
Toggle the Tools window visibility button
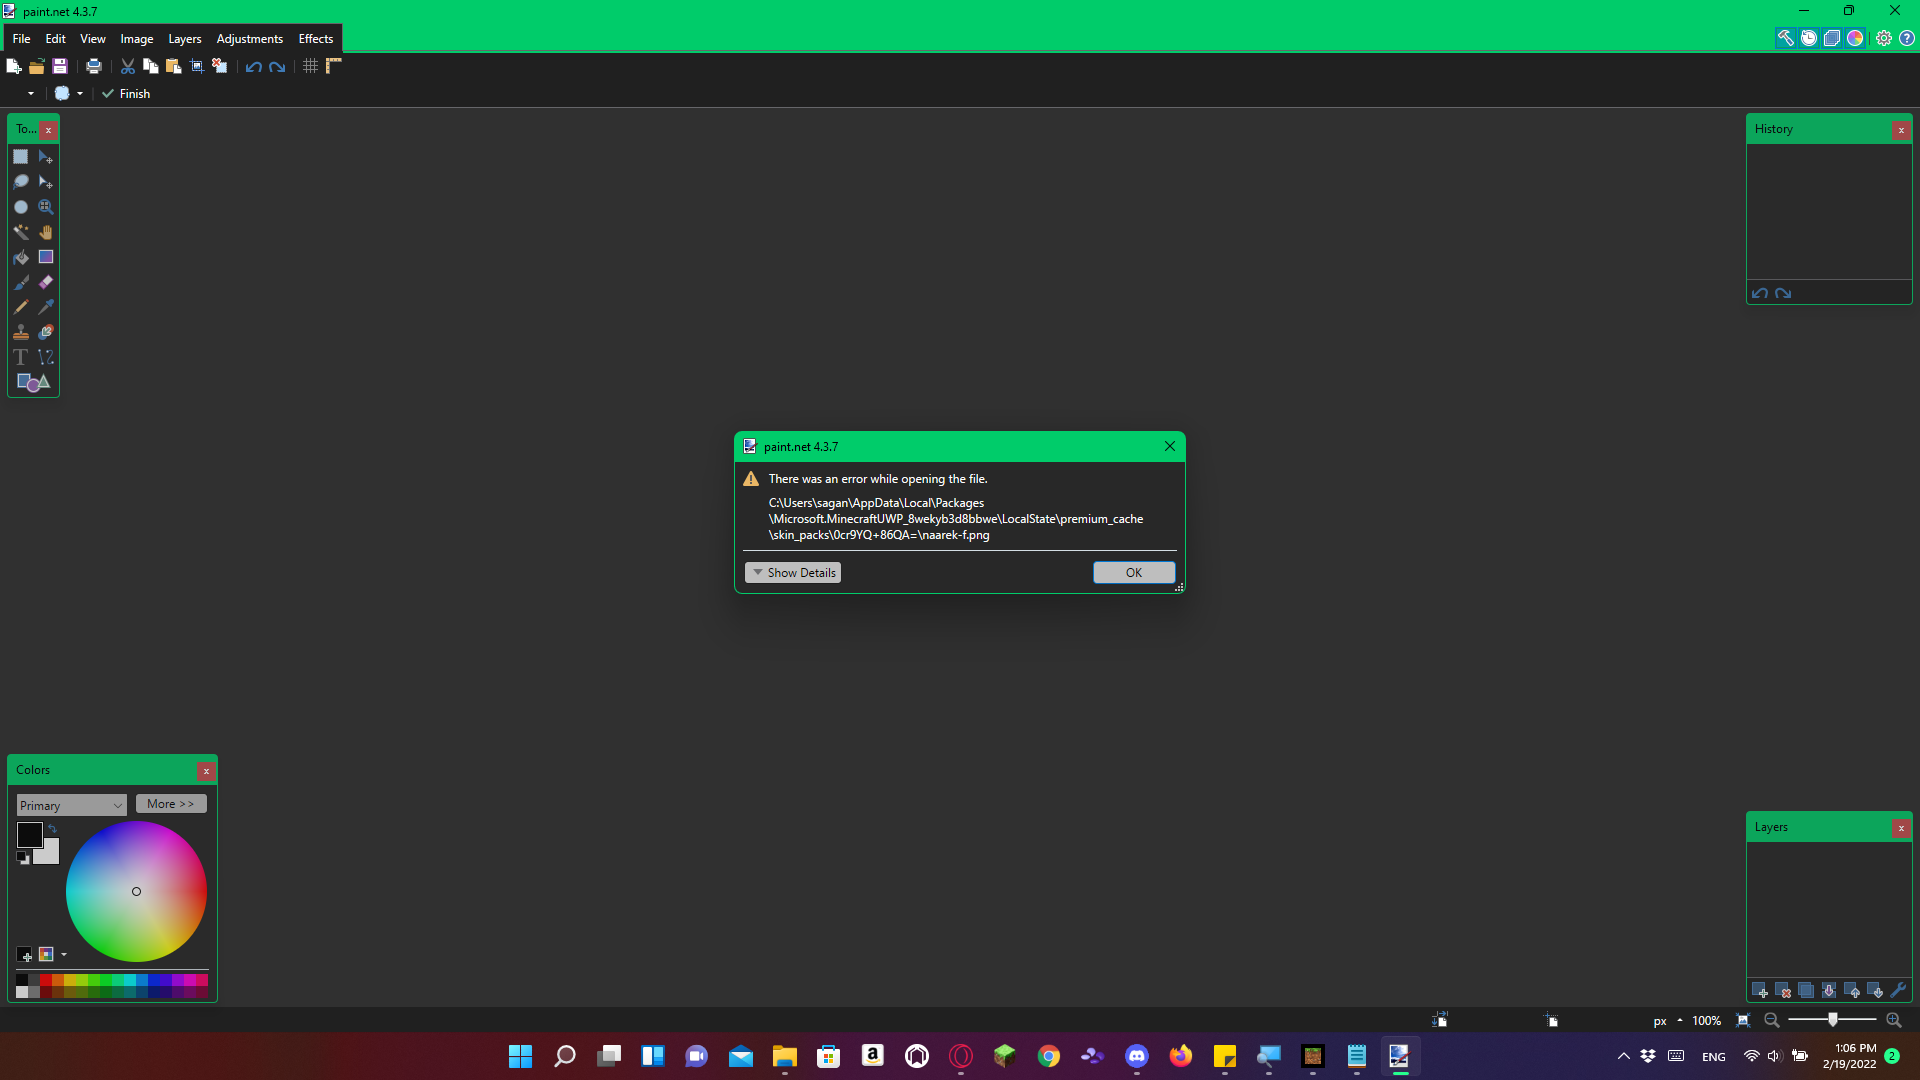pos(1785,38)
